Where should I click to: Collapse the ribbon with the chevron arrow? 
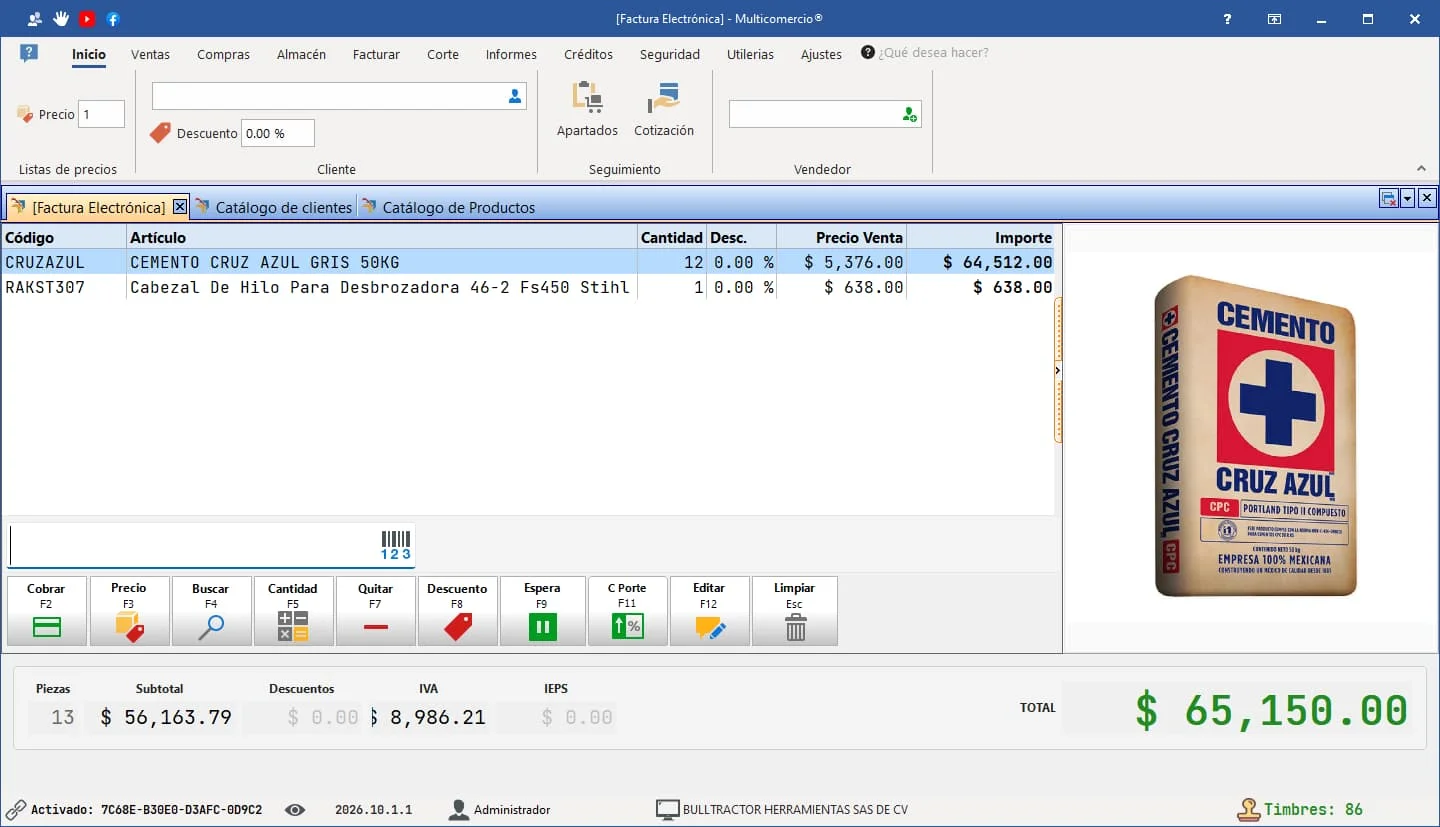coord(1422,168)
